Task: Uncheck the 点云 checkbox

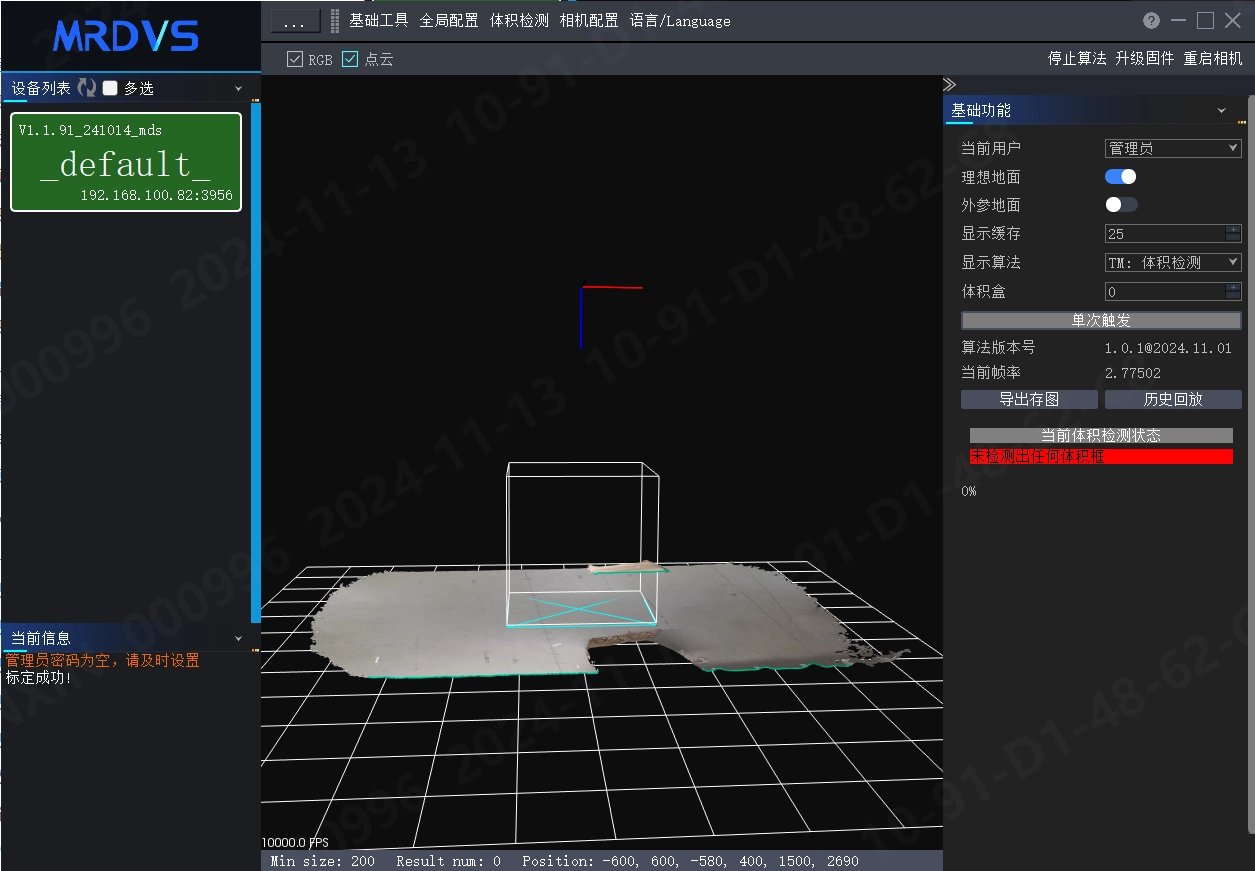Action: pyautogui.click(x=349, y=59)
